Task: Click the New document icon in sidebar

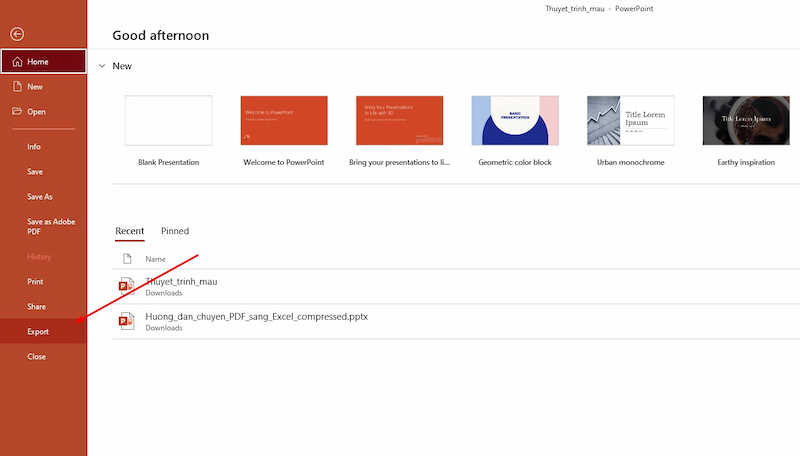Action: click(x=17, y=86)
